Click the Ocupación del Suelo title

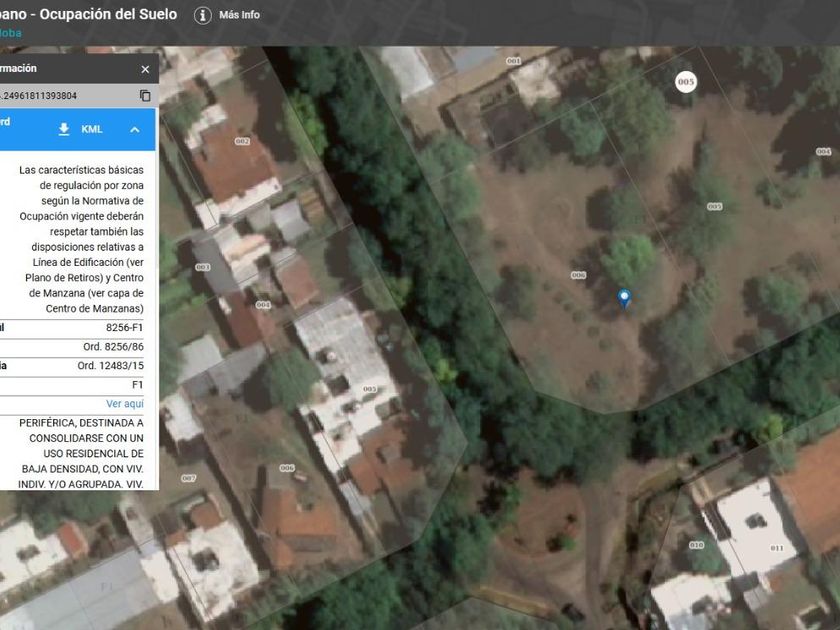point(108,14)
